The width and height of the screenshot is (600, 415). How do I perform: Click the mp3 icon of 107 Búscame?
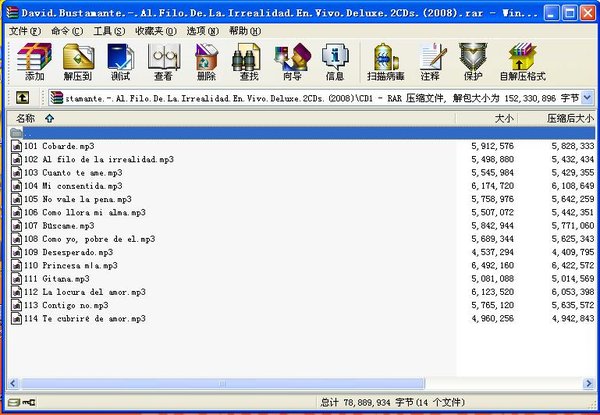click(16, 226)
